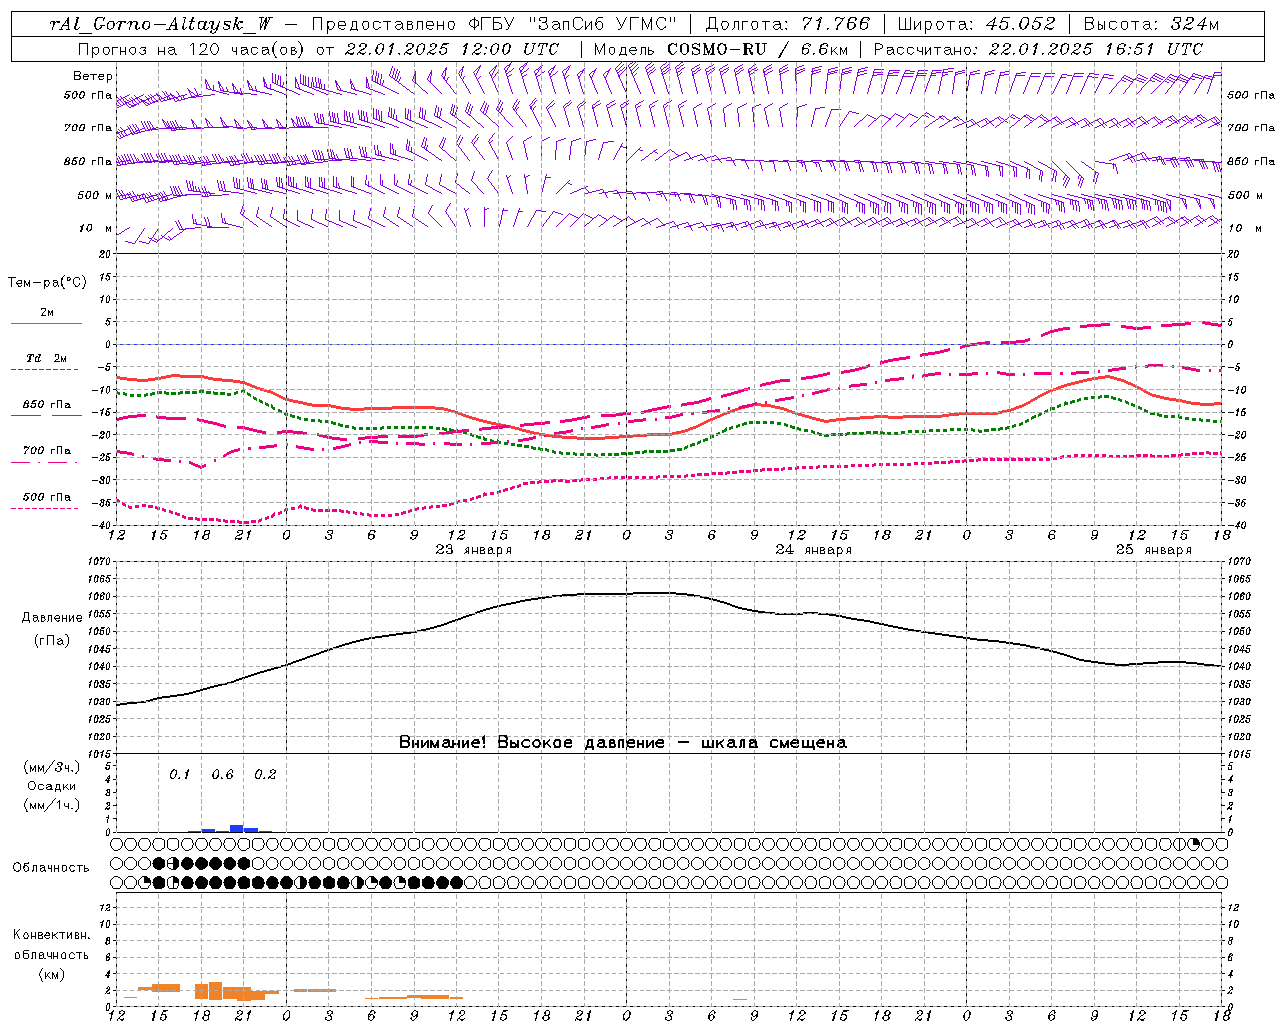The image size is (1280, 1024).
Task: Click the (мм/3ч.) precipitation unit label
Action: click(x=52, y=768)
